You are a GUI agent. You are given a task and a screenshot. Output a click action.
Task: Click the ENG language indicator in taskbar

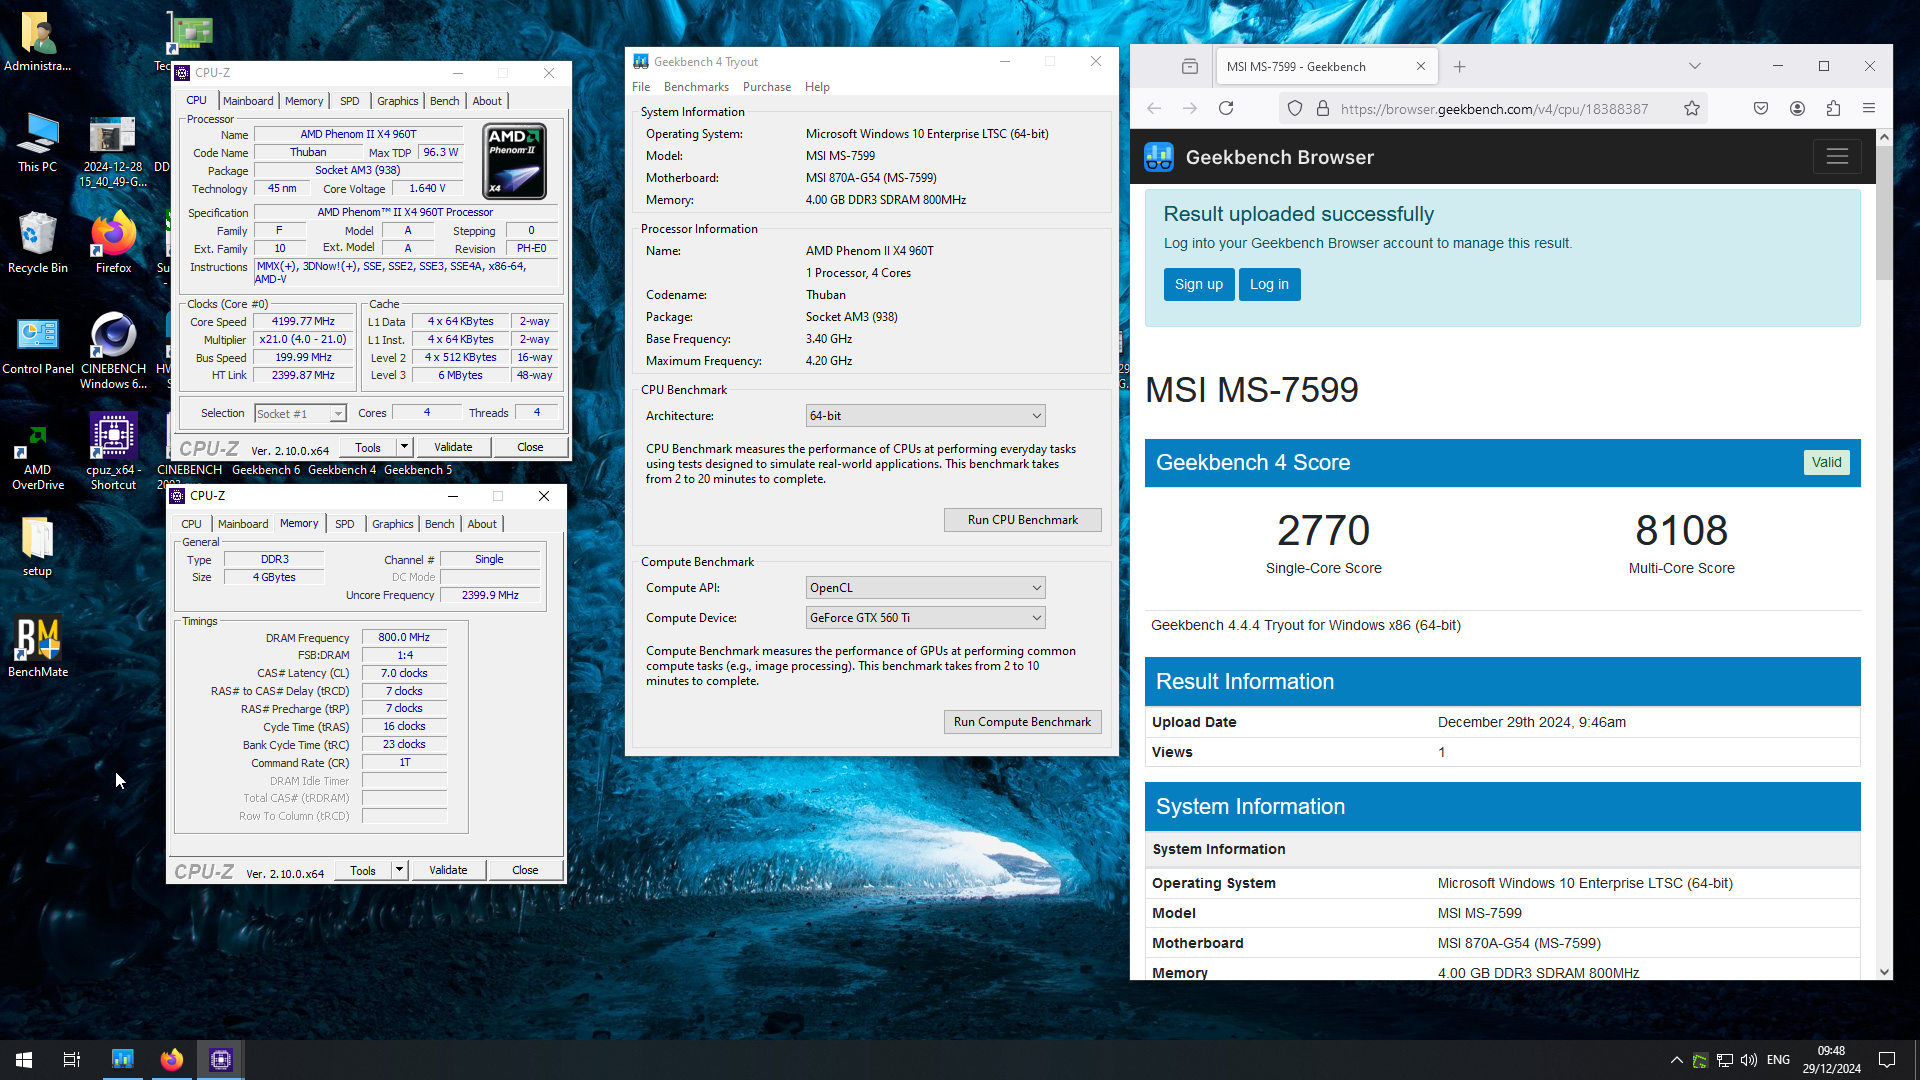pos(1778,1060)
